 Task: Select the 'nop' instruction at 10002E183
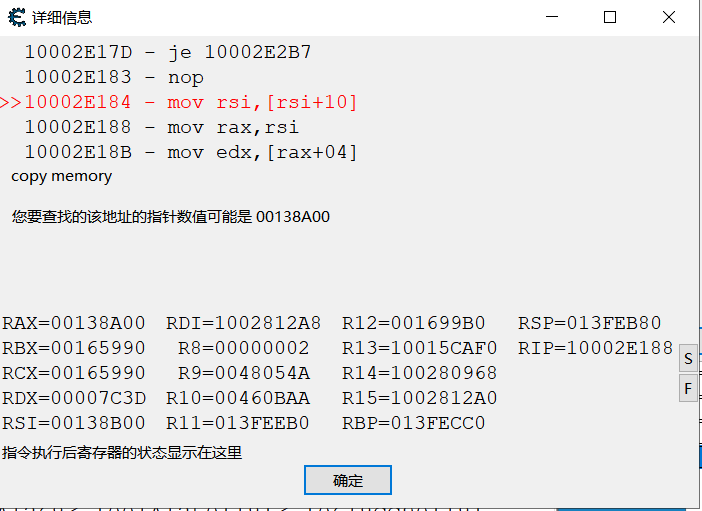114,77
